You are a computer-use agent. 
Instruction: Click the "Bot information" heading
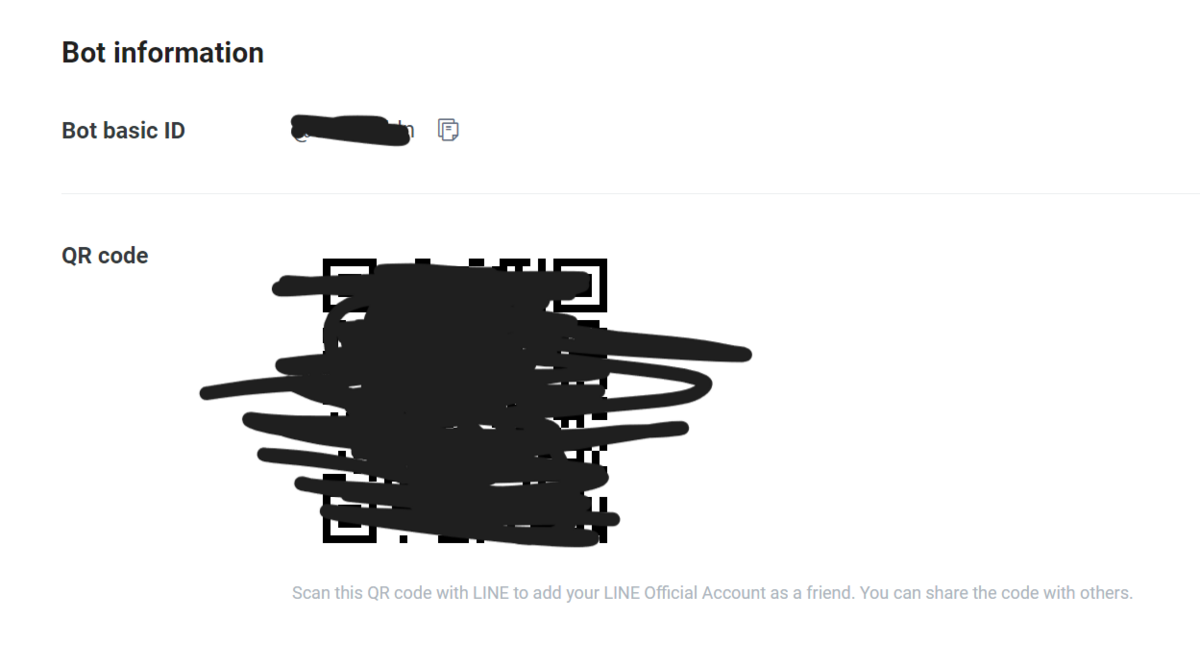point(163,52)
